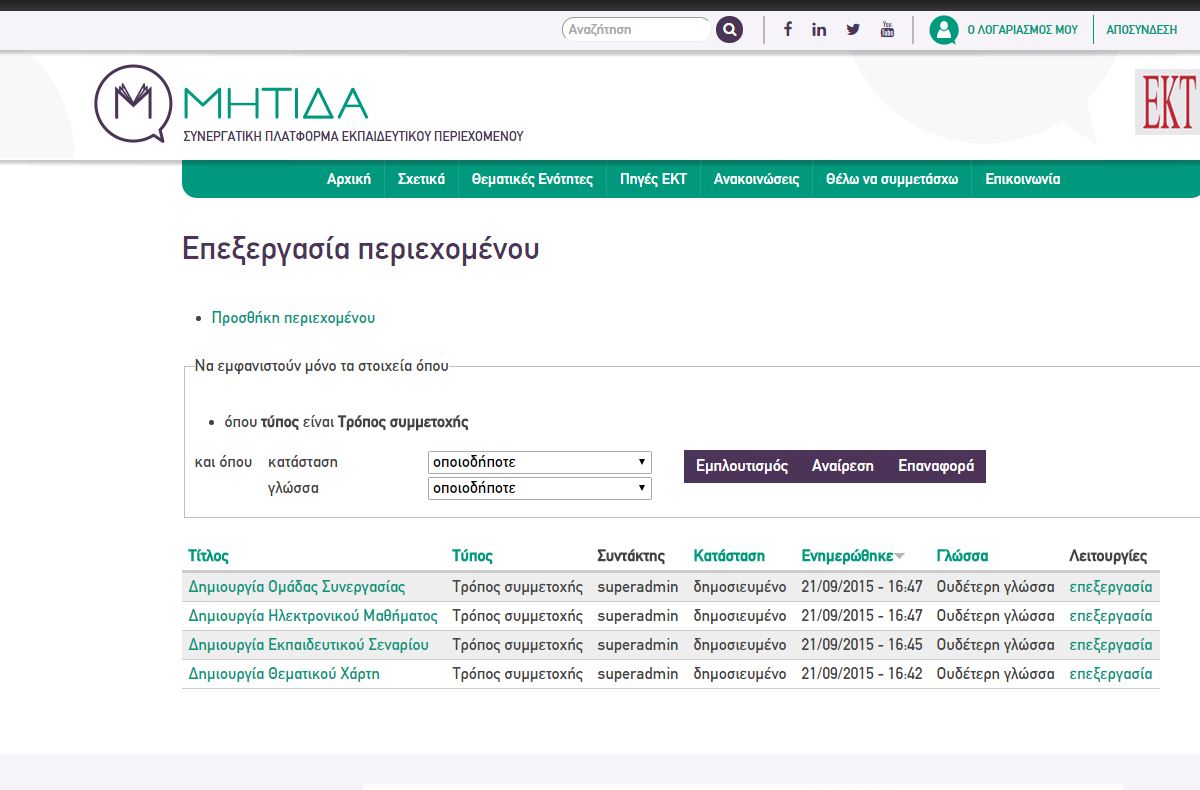
Task: Focus the Αναζήτηση search field
Action: pos(634,30)
